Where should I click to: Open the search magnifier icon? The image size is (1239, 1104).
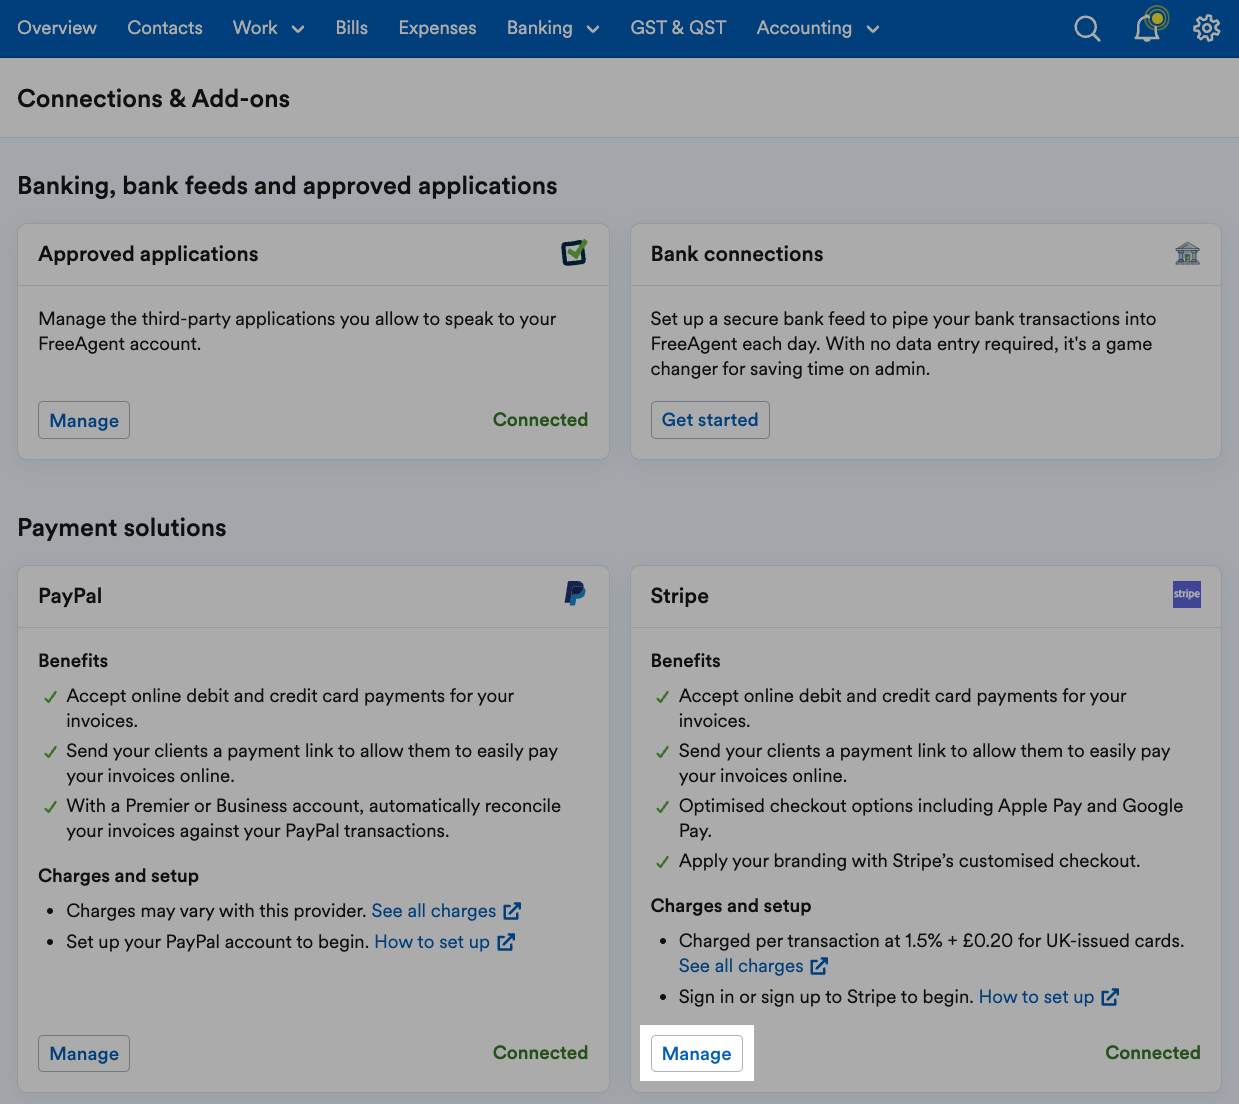point(1087,29)
